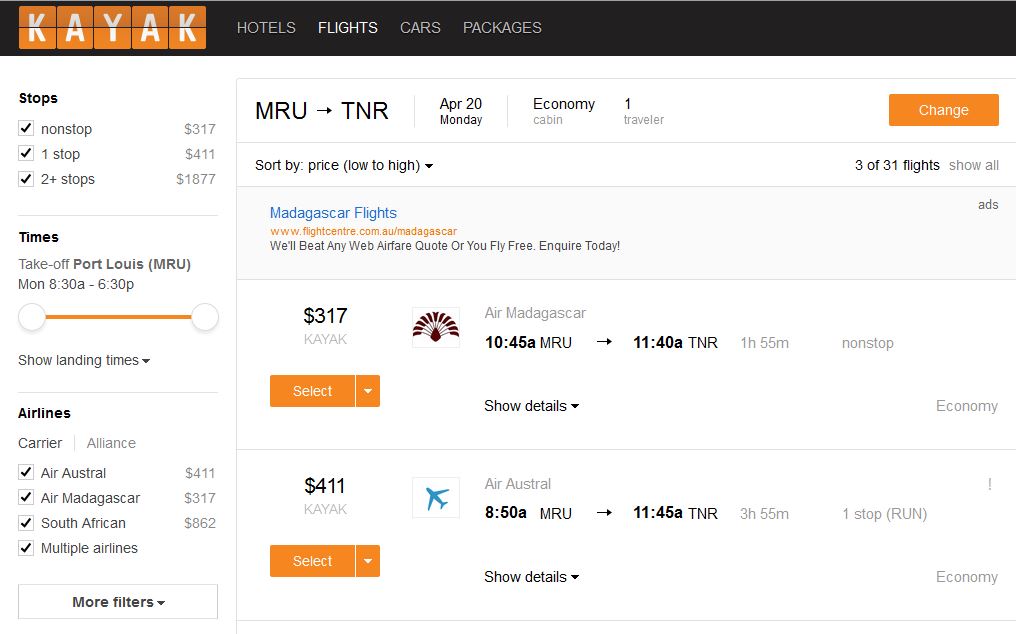The width and height of the screenshot is (1016, 634).
Task: Open the flightcentre.com.au/madagascar URL link
Action: [x=364, y=231]
